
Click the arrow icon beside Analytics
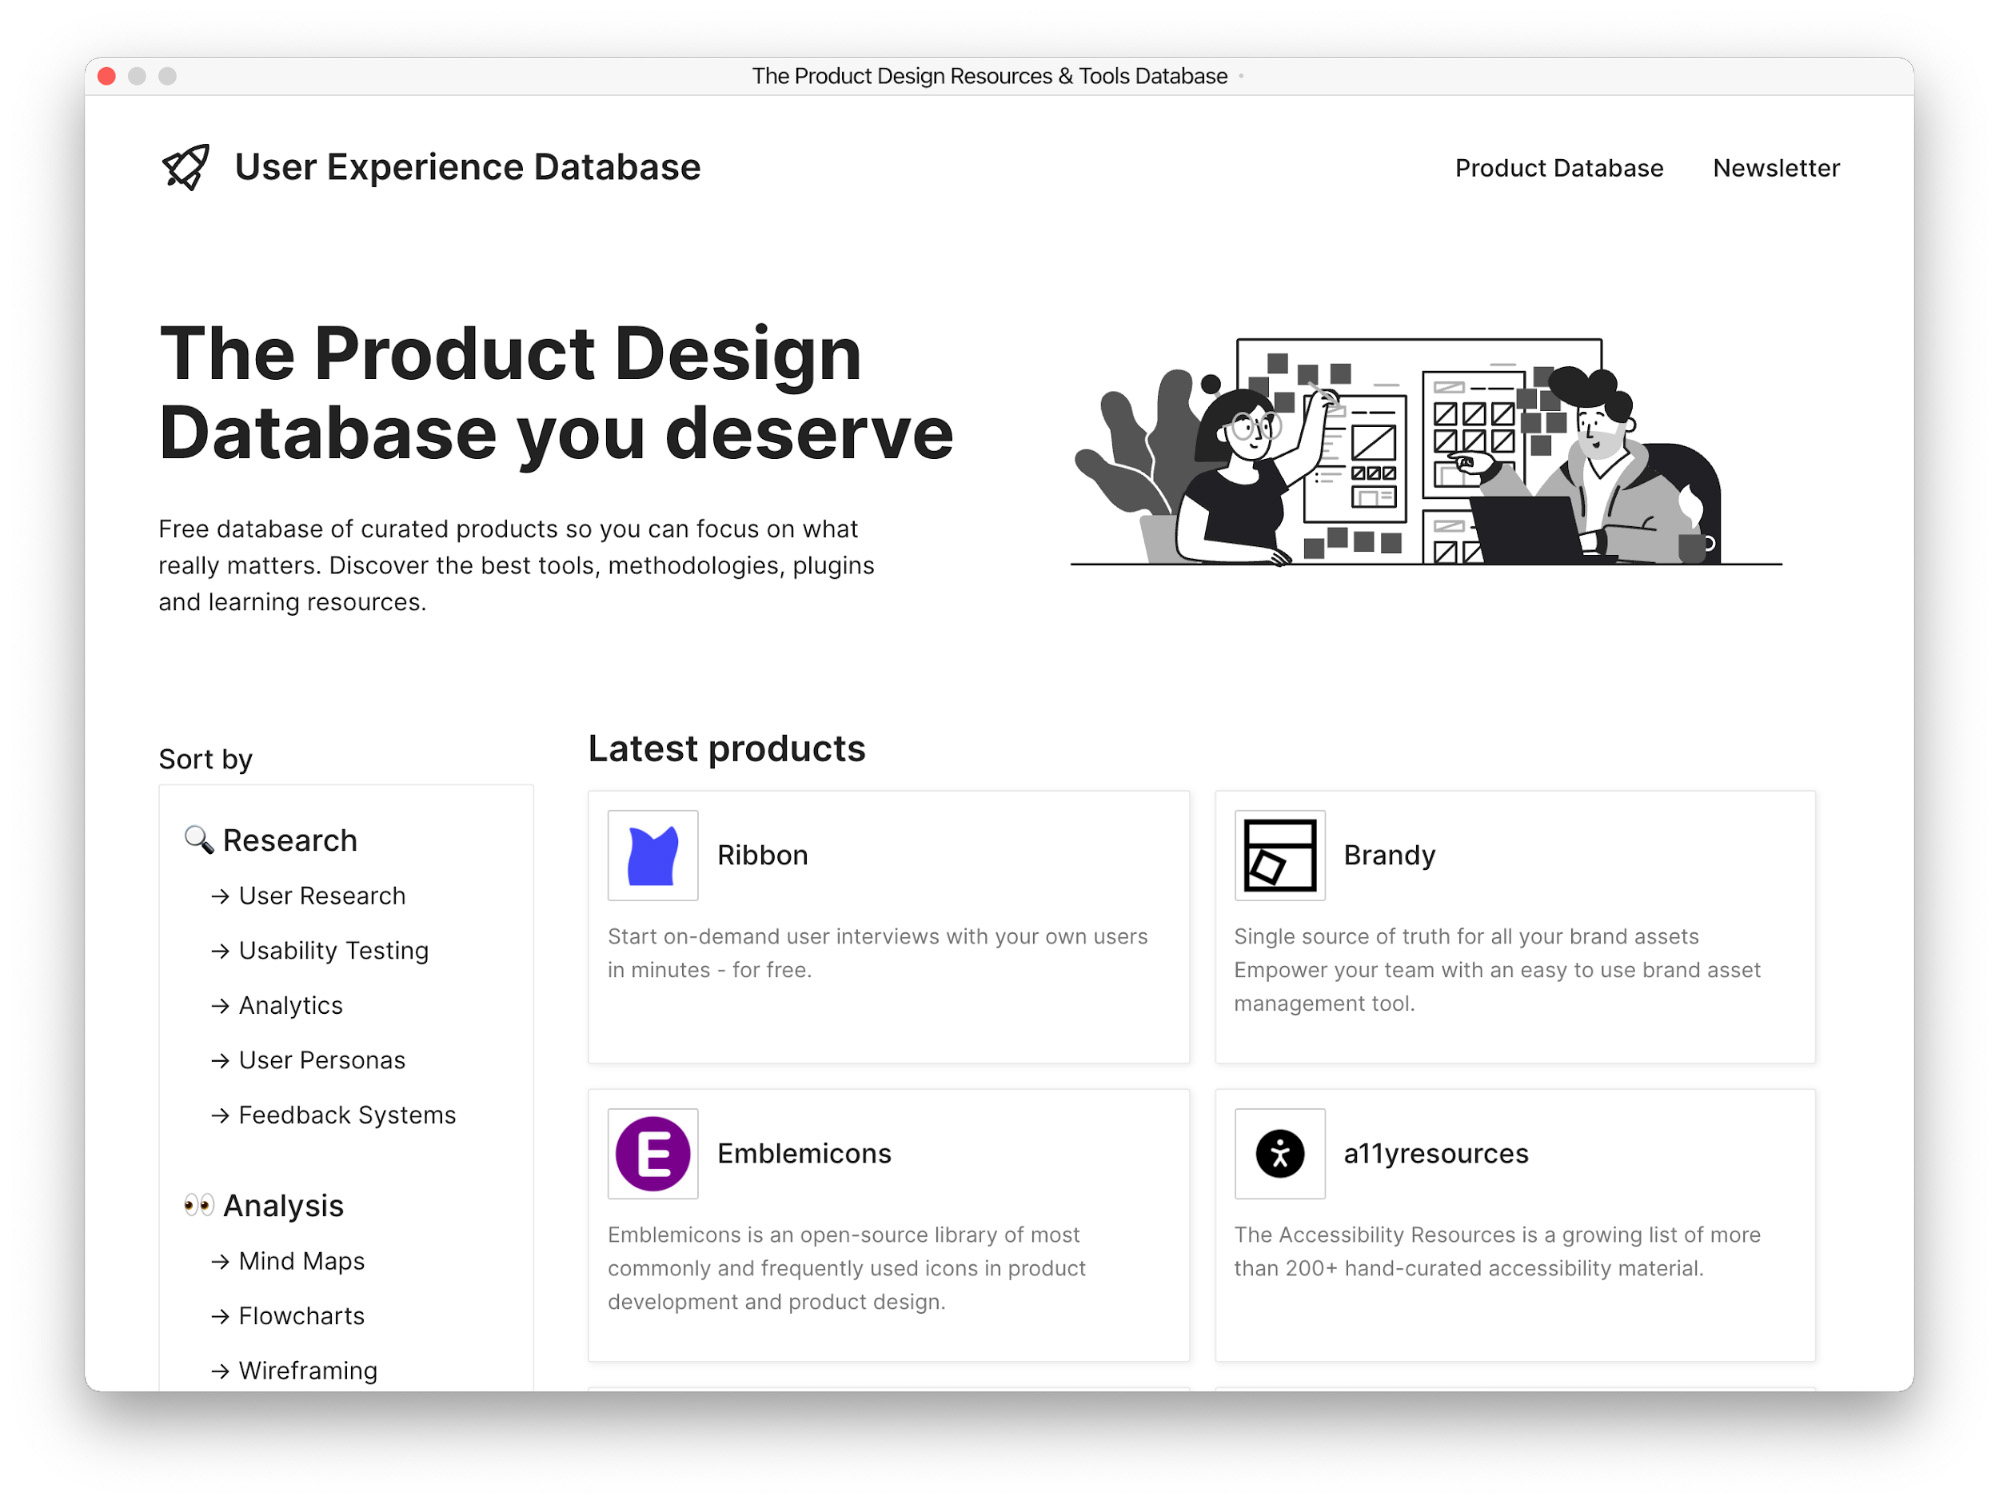pos(220,1006)
